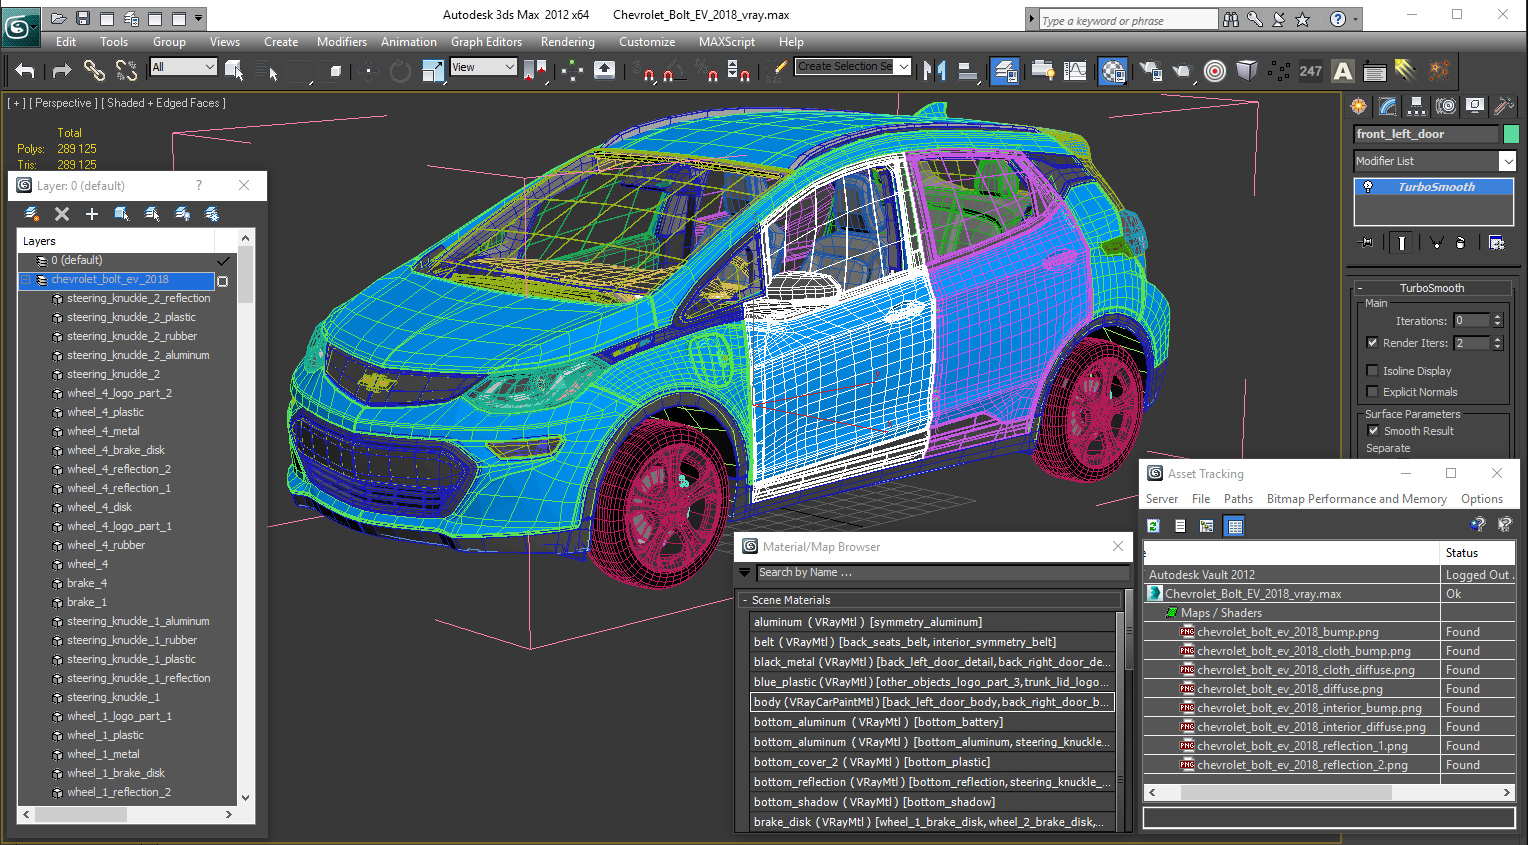
Task: Open the Curve Editor
Action: point(1075,70)
